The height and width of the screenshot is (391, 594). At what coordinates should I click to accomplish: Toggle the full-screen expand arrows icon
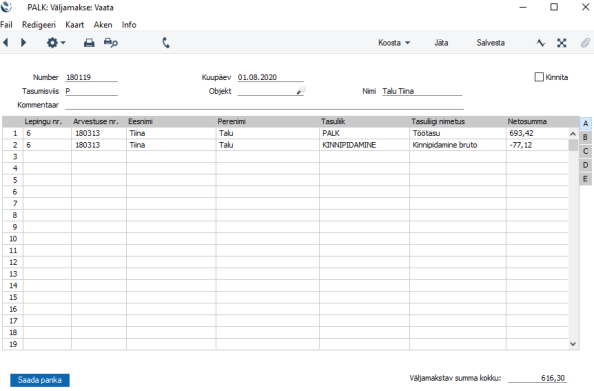click(562, 43)
